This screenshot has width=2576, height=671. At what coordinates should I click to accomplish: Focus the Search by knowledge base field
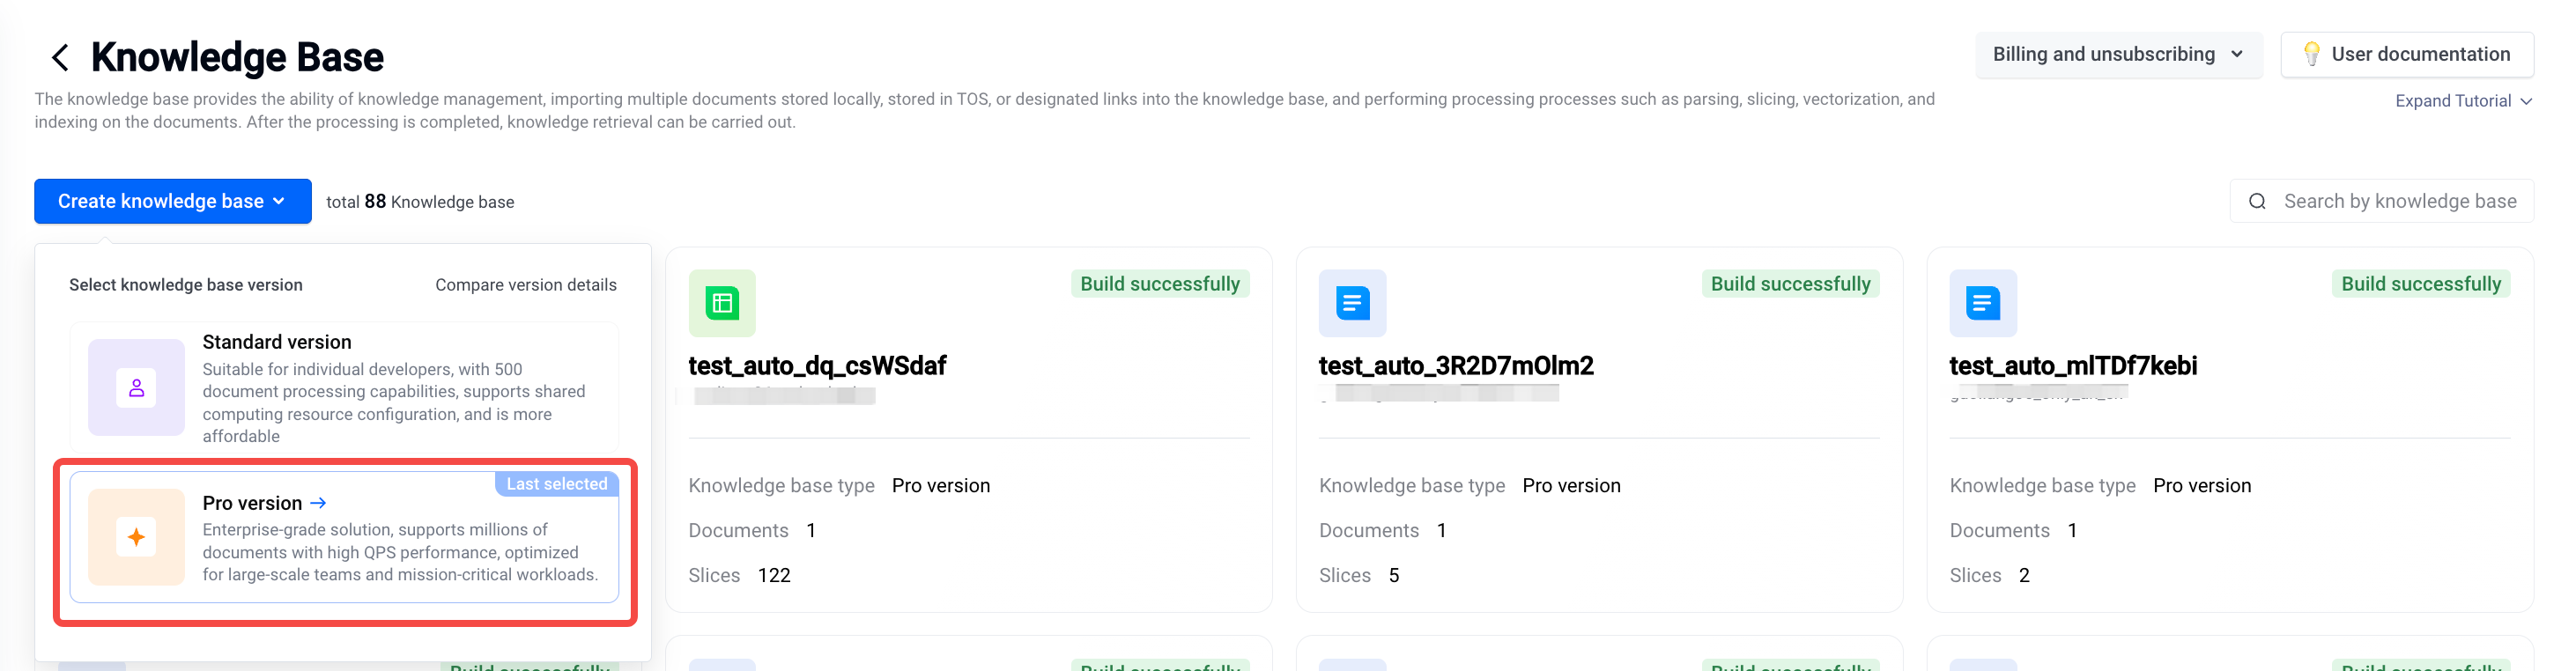tap(2399, 202)
